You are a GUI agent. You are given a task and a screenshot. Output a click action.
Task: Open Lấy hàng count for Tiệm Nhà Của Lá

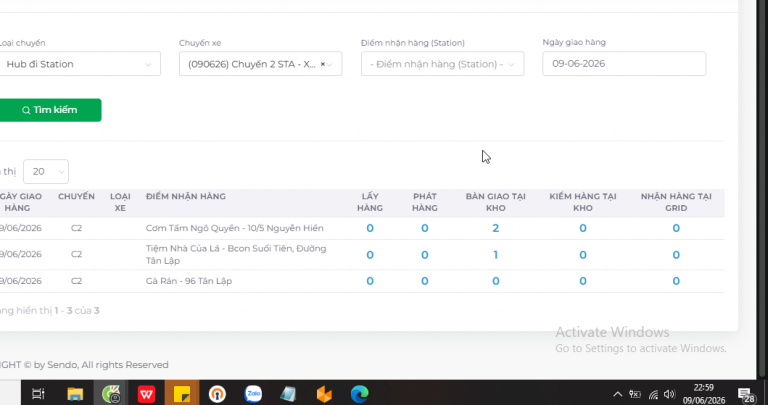coord(370,255)
